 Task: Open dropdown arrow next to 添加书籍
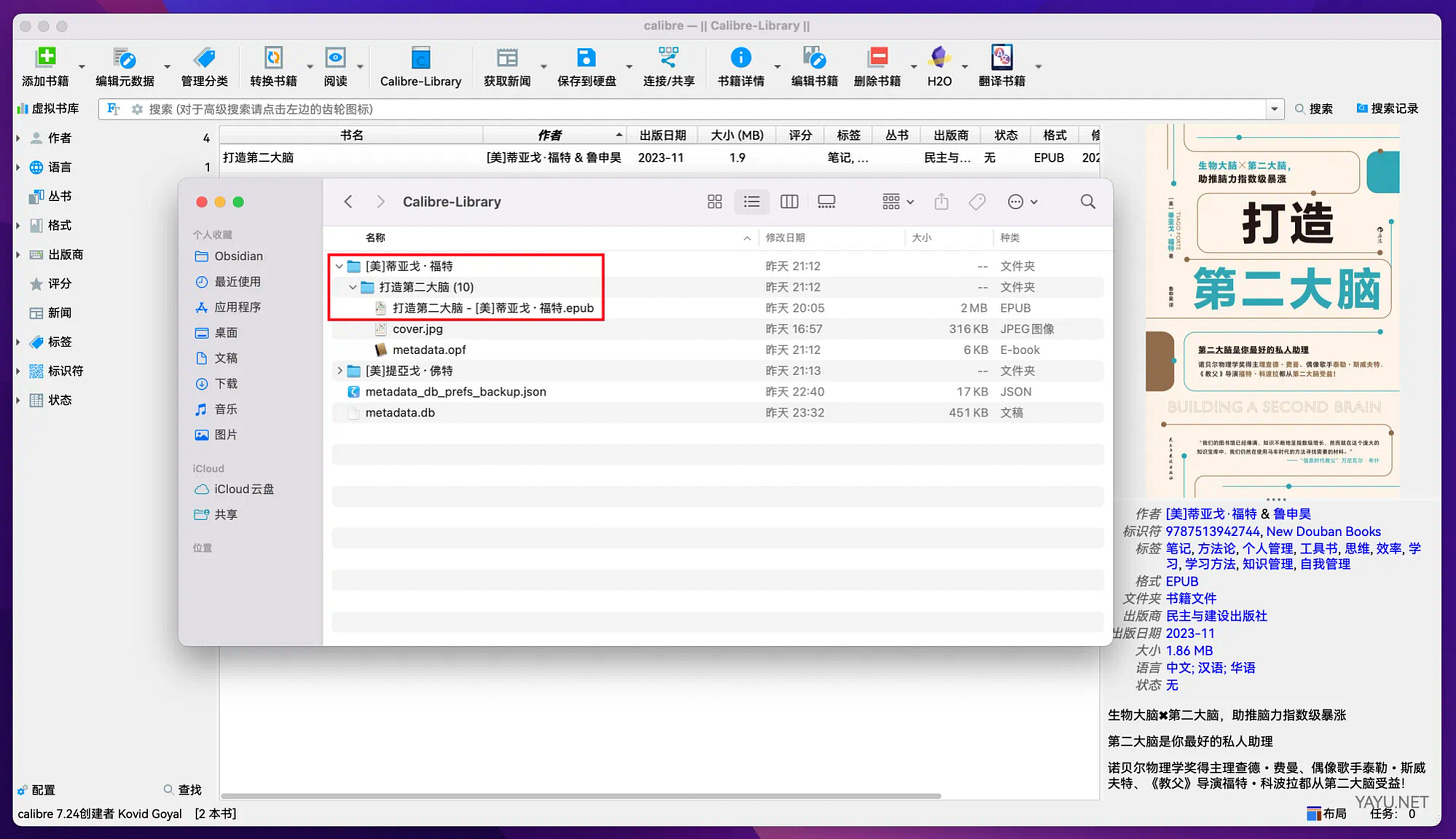82,66
